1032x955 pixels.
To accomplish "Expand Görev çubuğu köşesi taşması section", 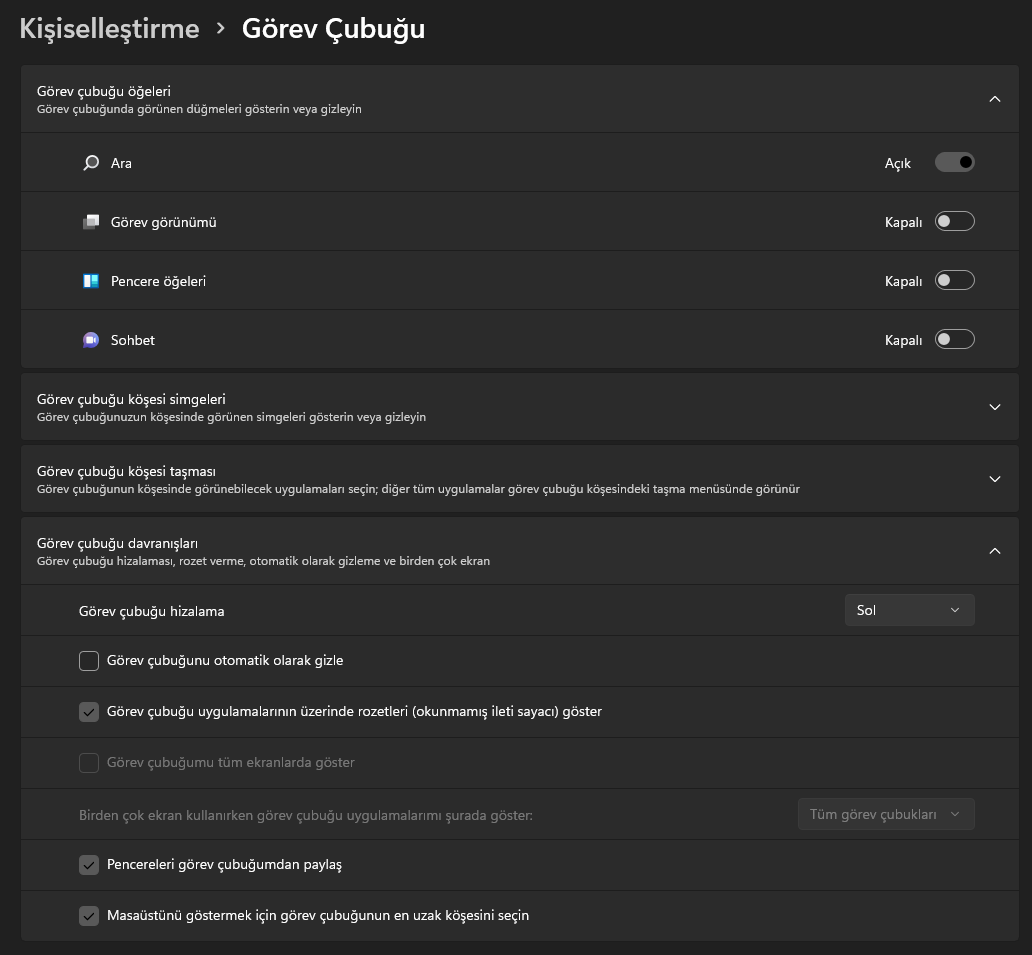I will (994, 479).
